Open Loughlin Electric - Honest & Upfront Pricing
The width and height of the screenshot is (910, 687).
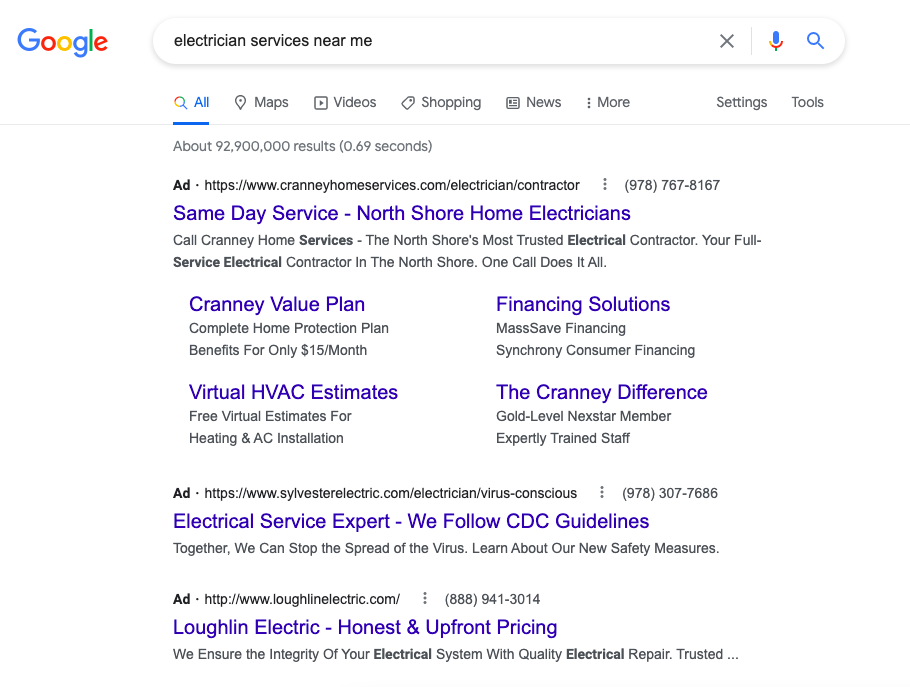click(365, 627)
